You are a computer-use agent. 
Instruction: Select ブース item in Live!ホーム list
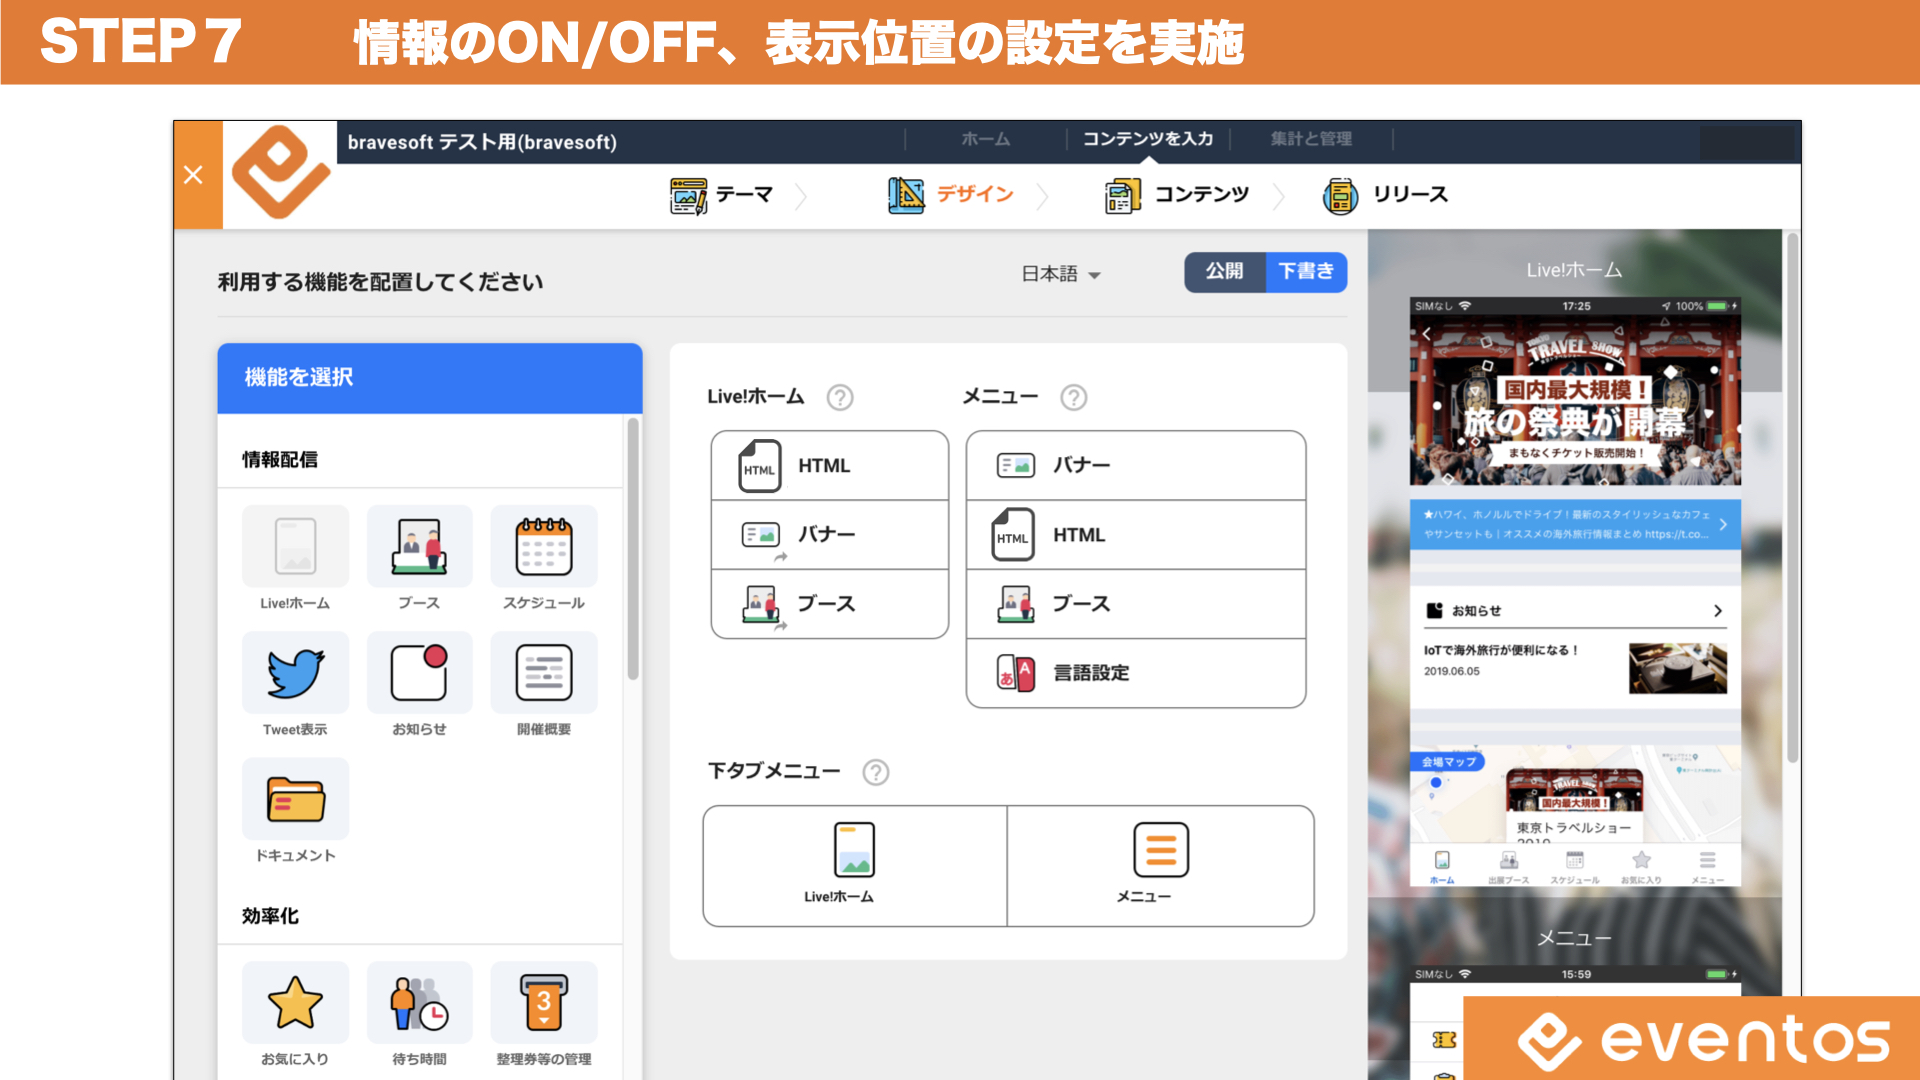[830, 604]
